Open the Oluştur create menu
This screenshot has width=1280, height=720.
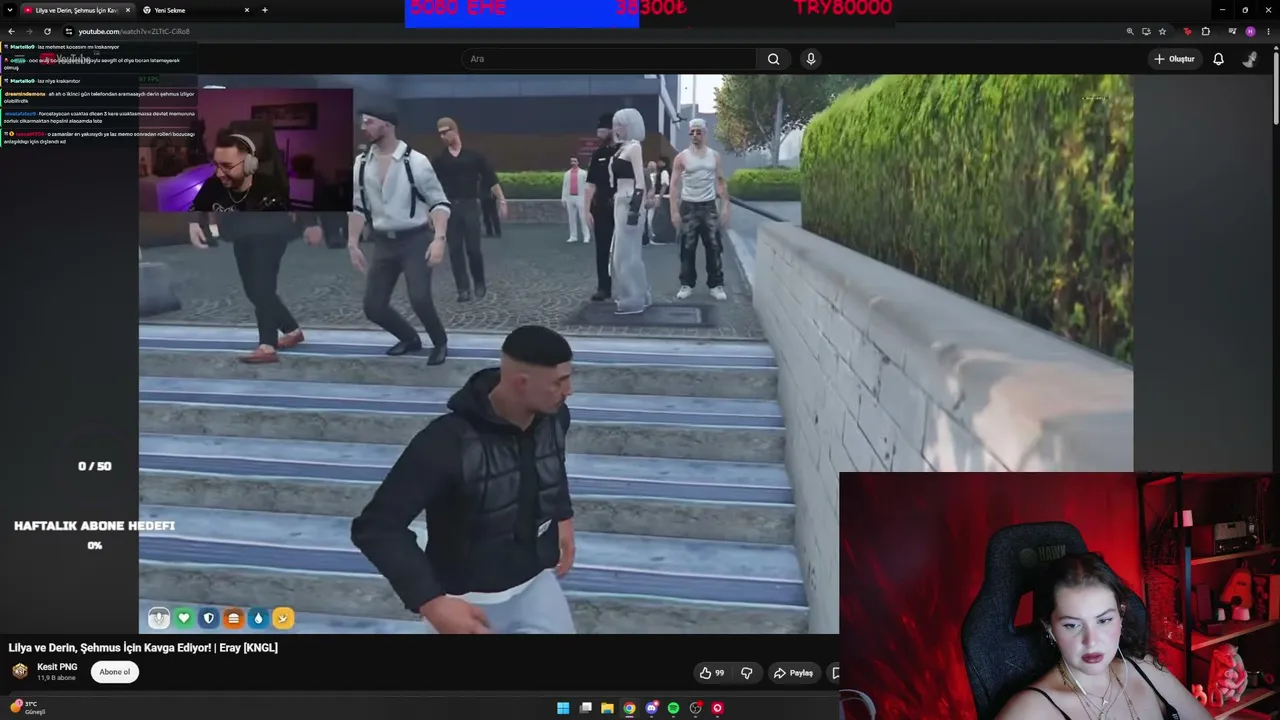click(1174, 59)
